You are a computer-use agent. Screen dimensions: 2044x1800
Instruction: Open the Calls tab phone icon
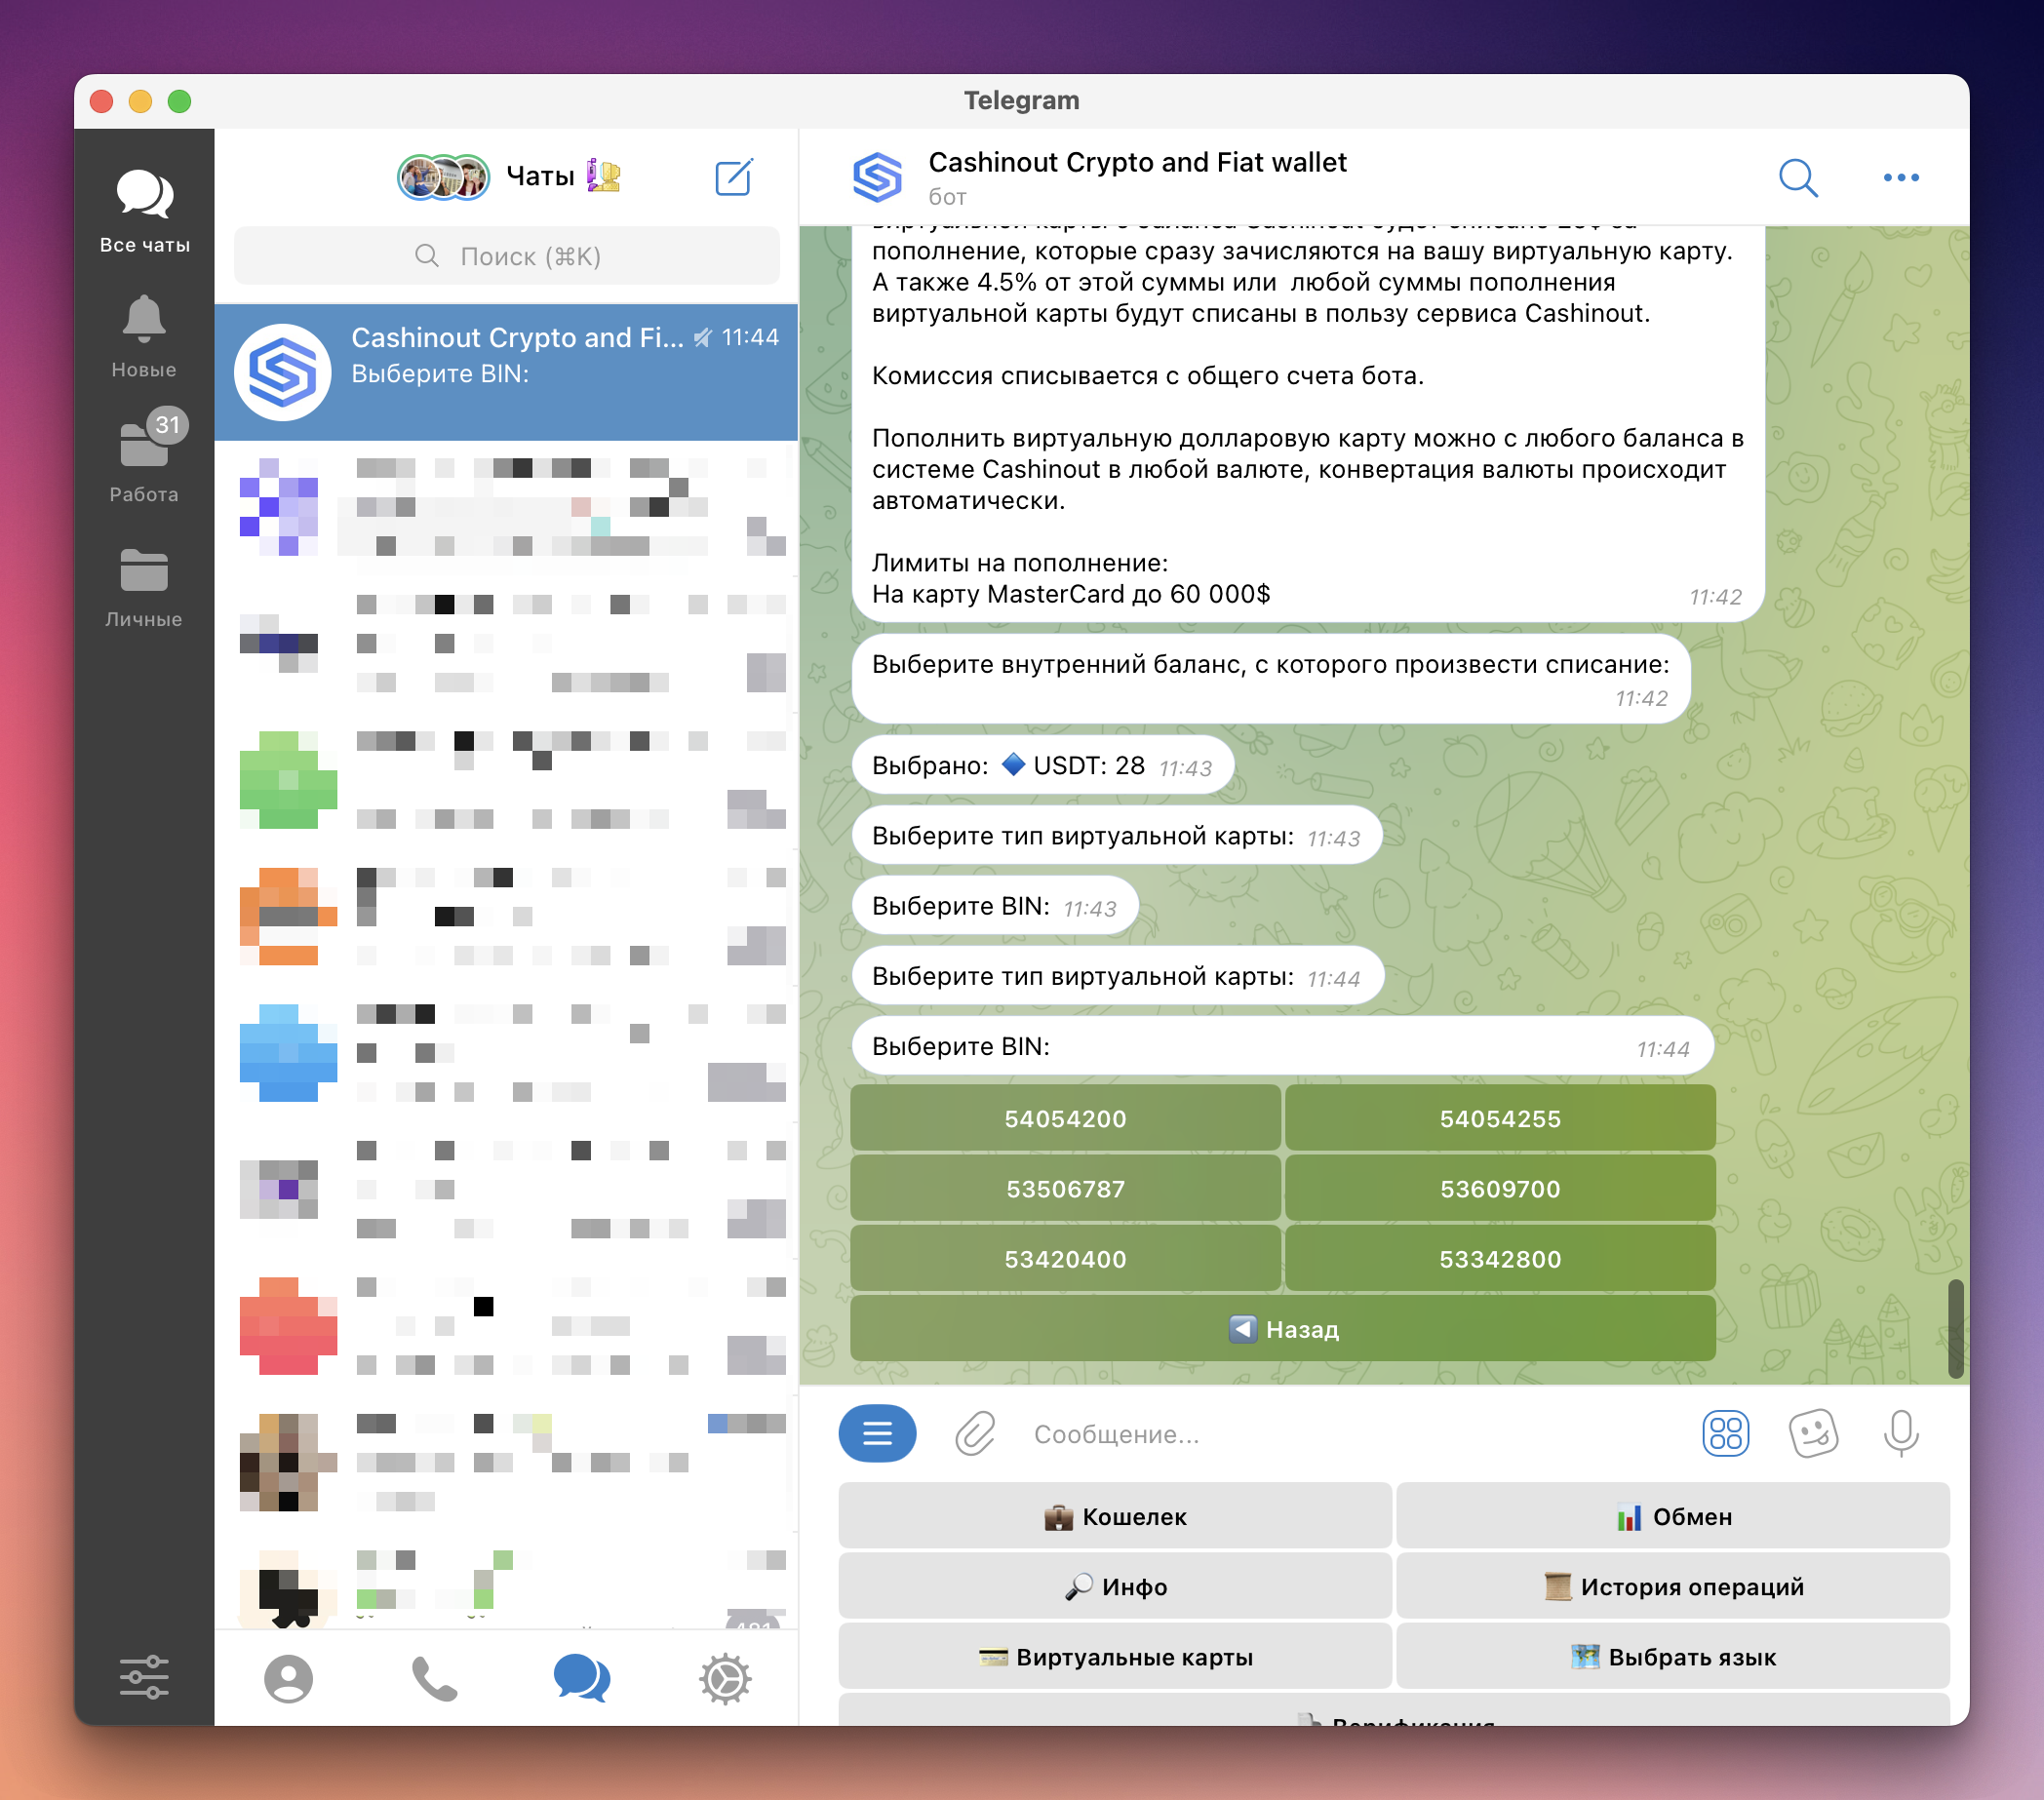click(x=434, y=1678)
